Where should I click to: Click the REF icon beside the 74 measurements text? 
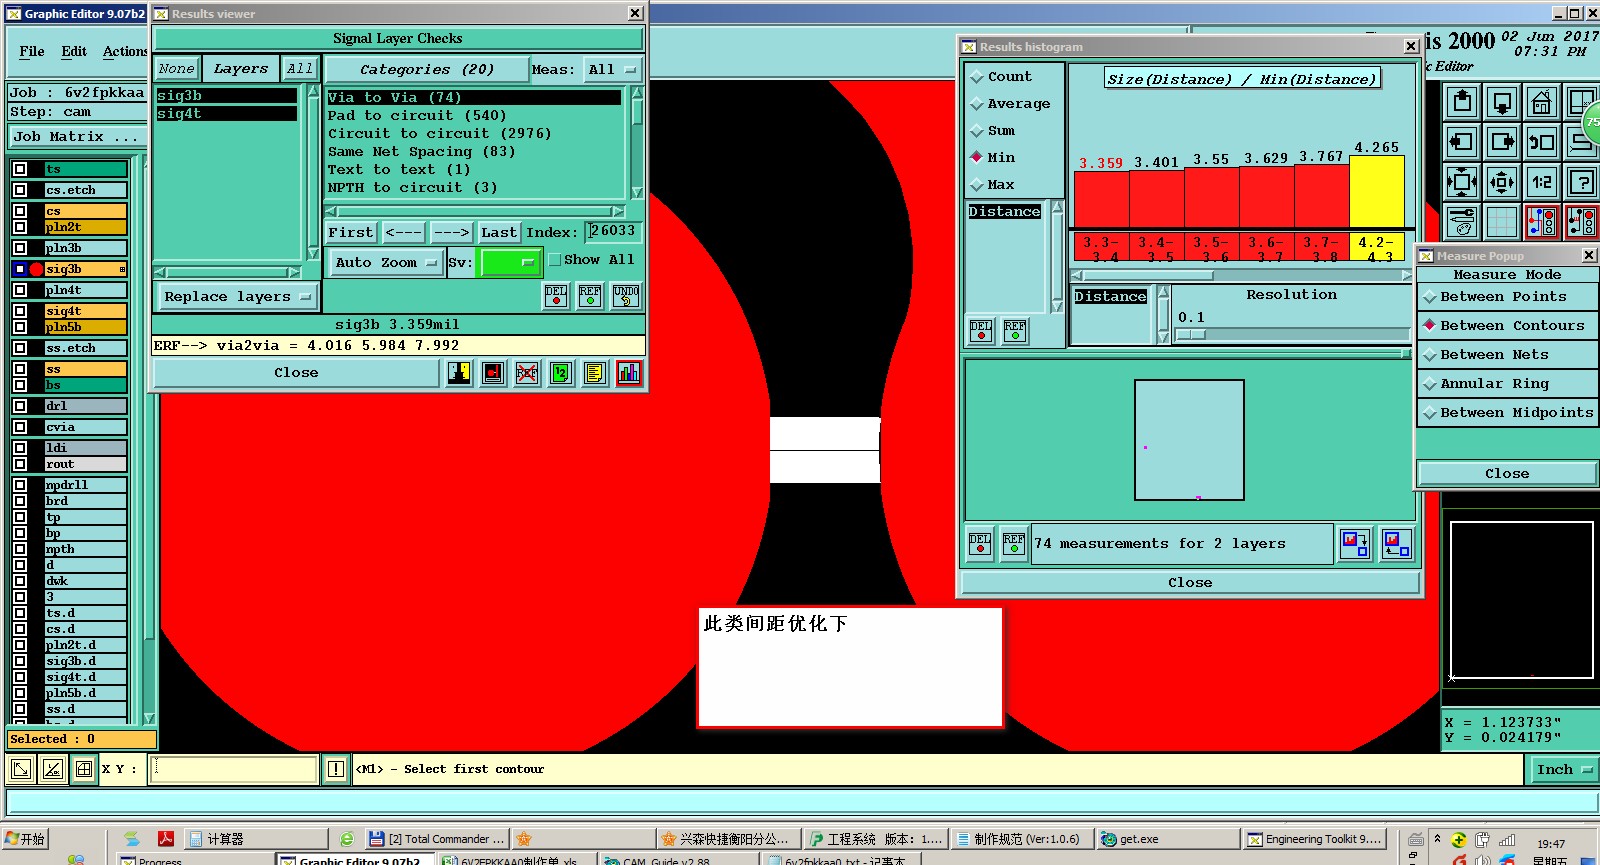(1014, 544)
